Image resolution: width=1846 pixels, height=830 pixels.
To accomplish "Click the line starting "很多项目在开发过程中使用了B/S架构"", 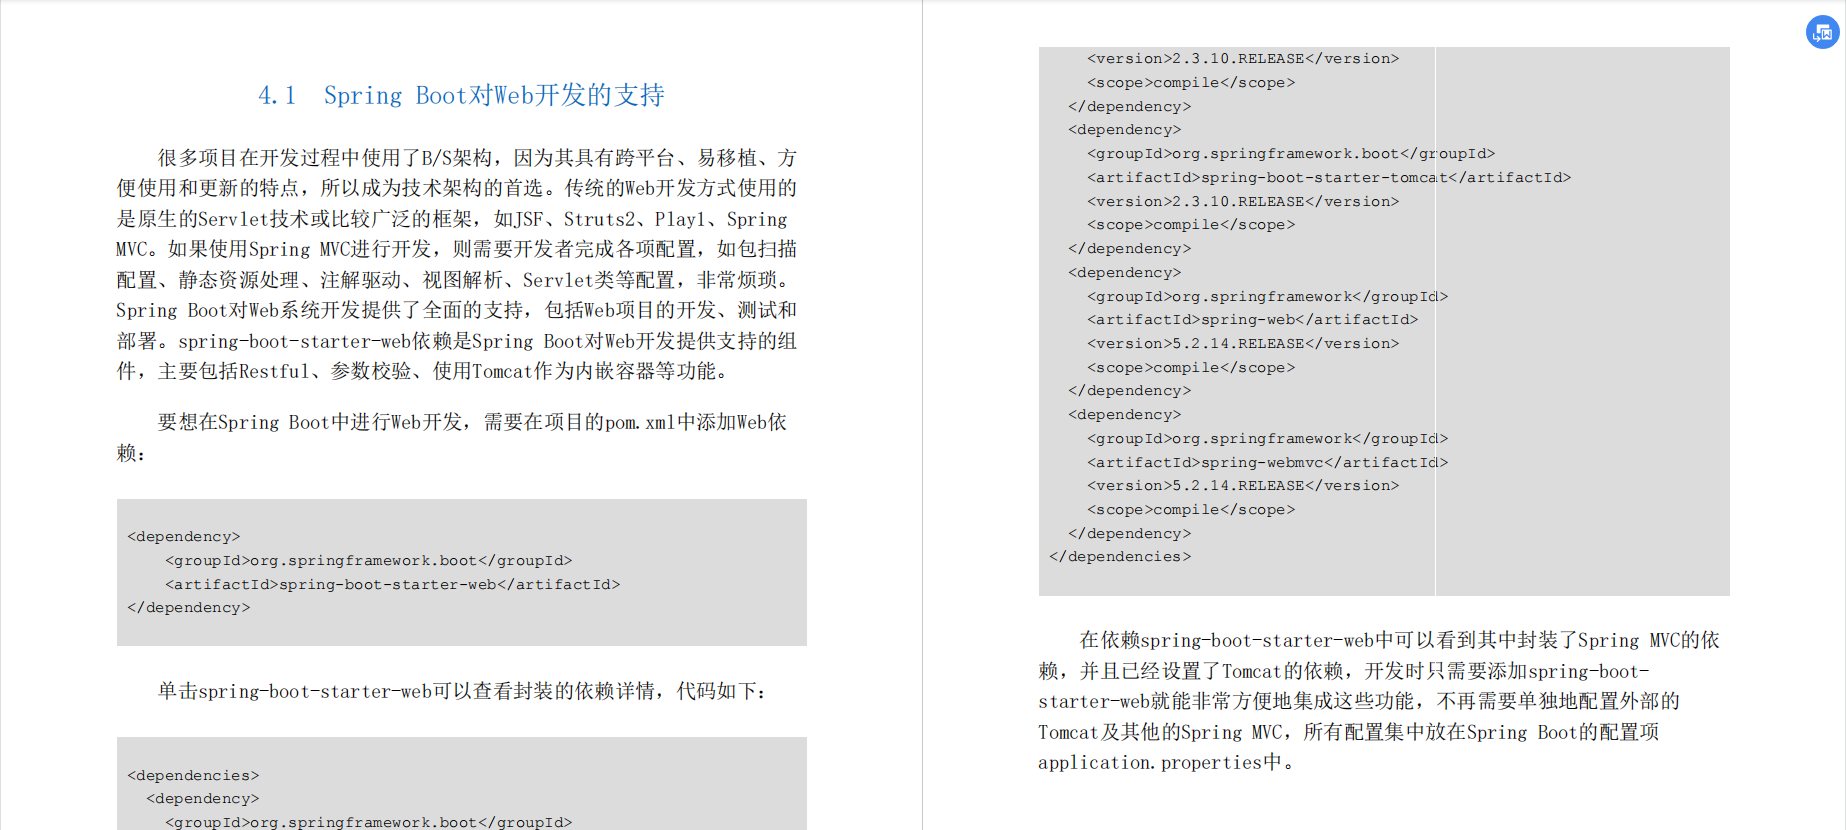I will (477, 158).
